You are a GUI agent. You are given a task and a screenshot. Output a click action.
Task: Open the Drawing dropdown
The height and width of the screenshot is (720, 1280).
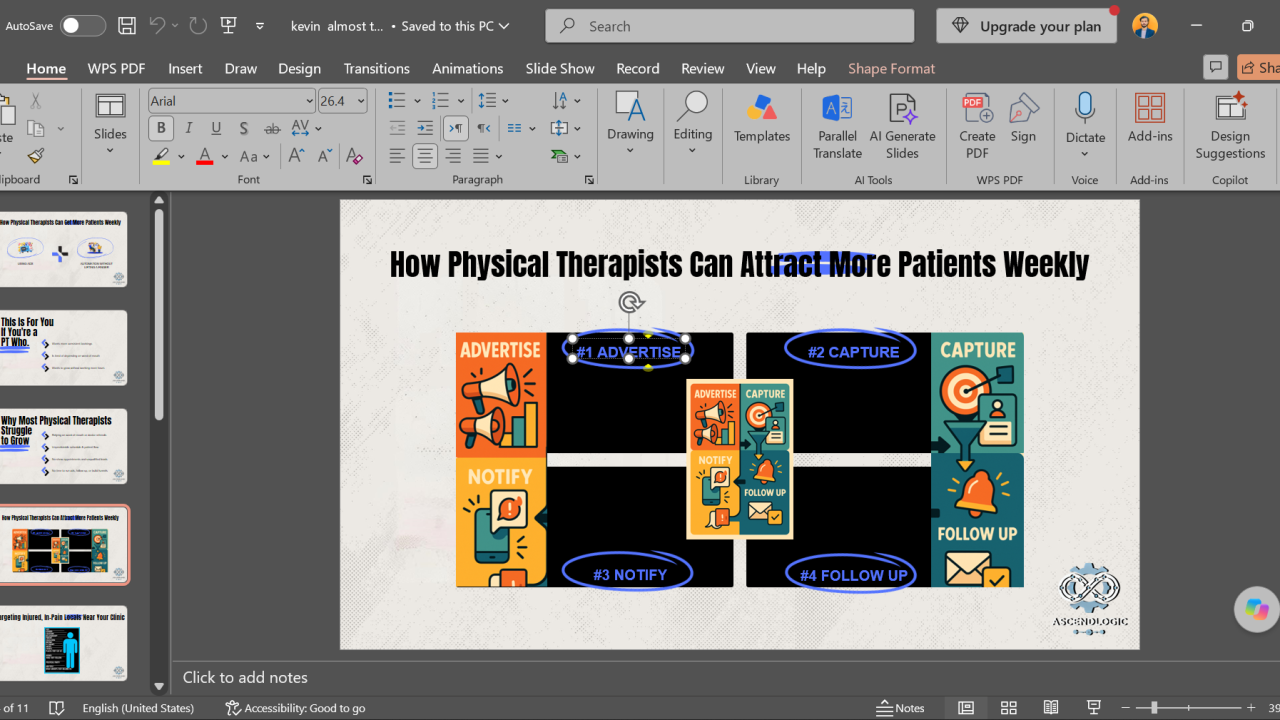(x=630, y=126)
